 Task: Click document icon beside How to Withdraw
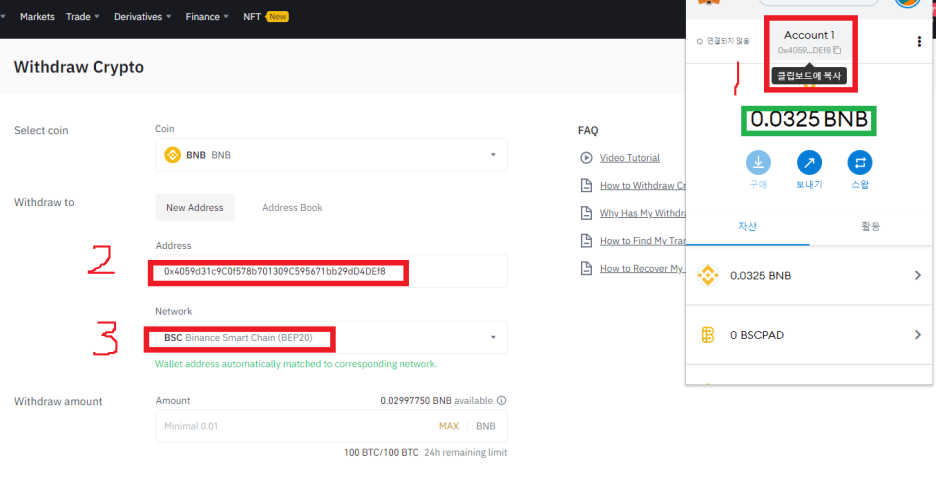click(586, 186)
